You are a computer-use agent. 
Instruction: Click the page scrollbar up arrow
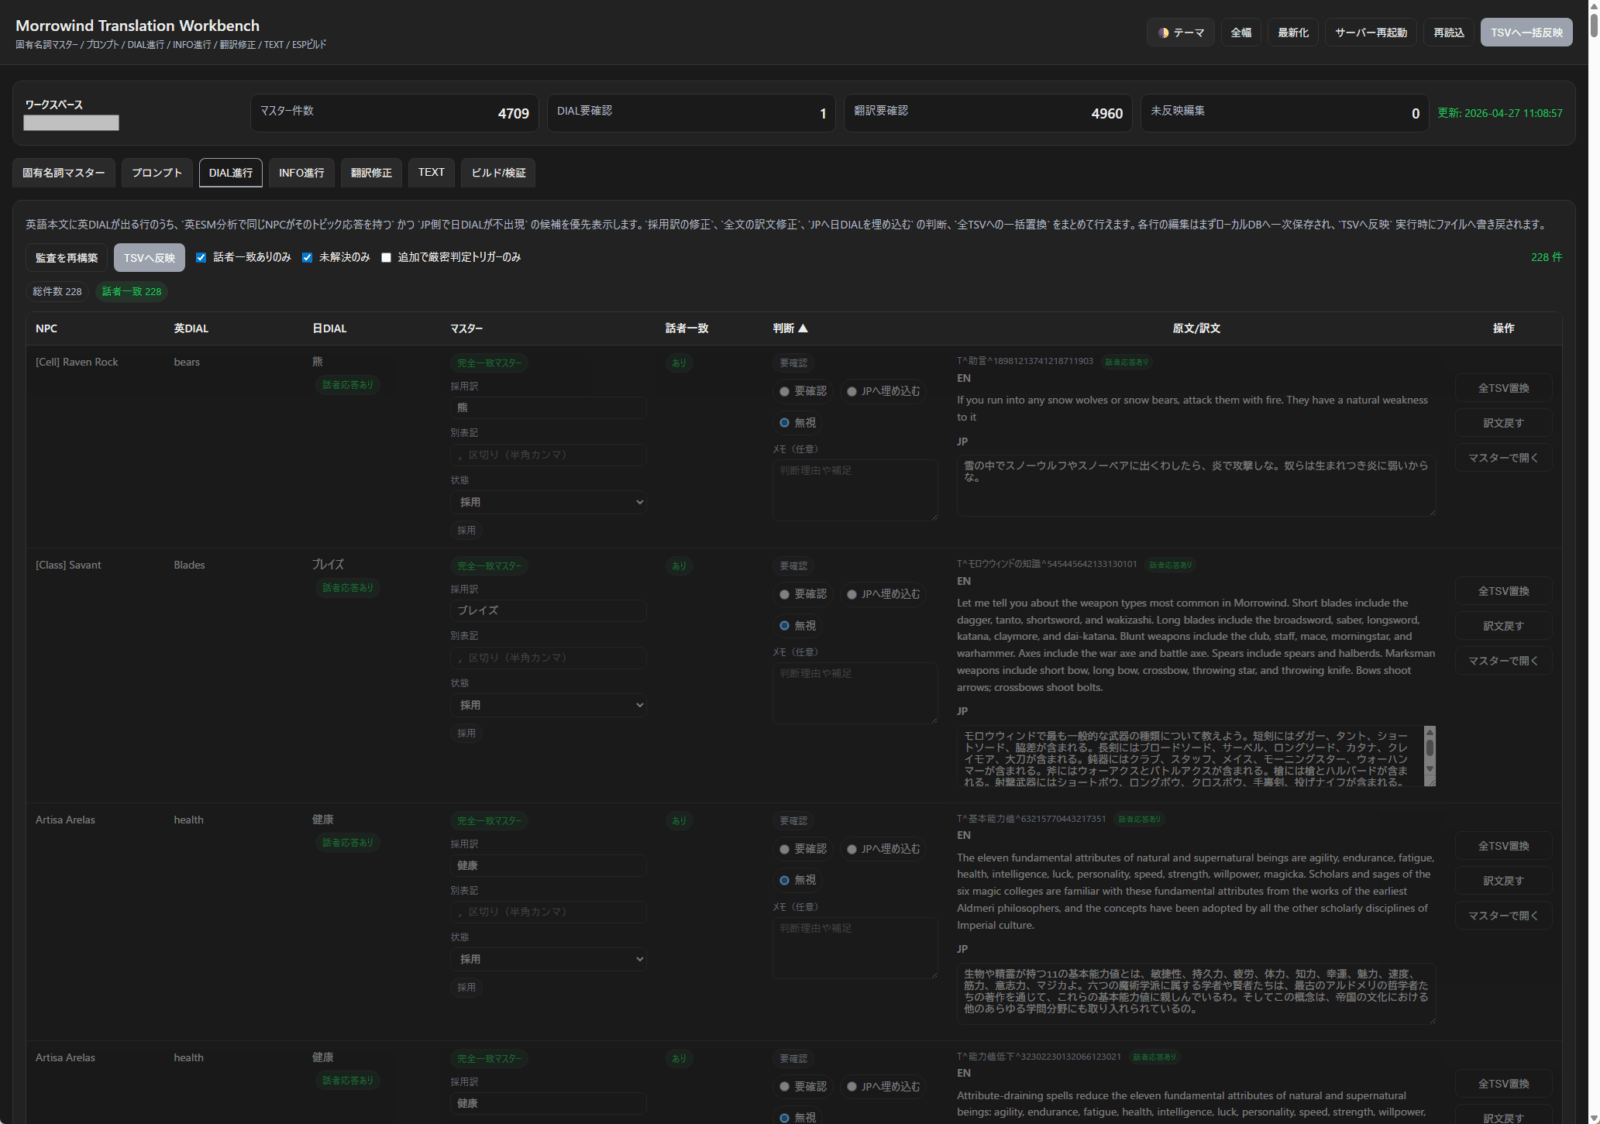pos(1593,6)
